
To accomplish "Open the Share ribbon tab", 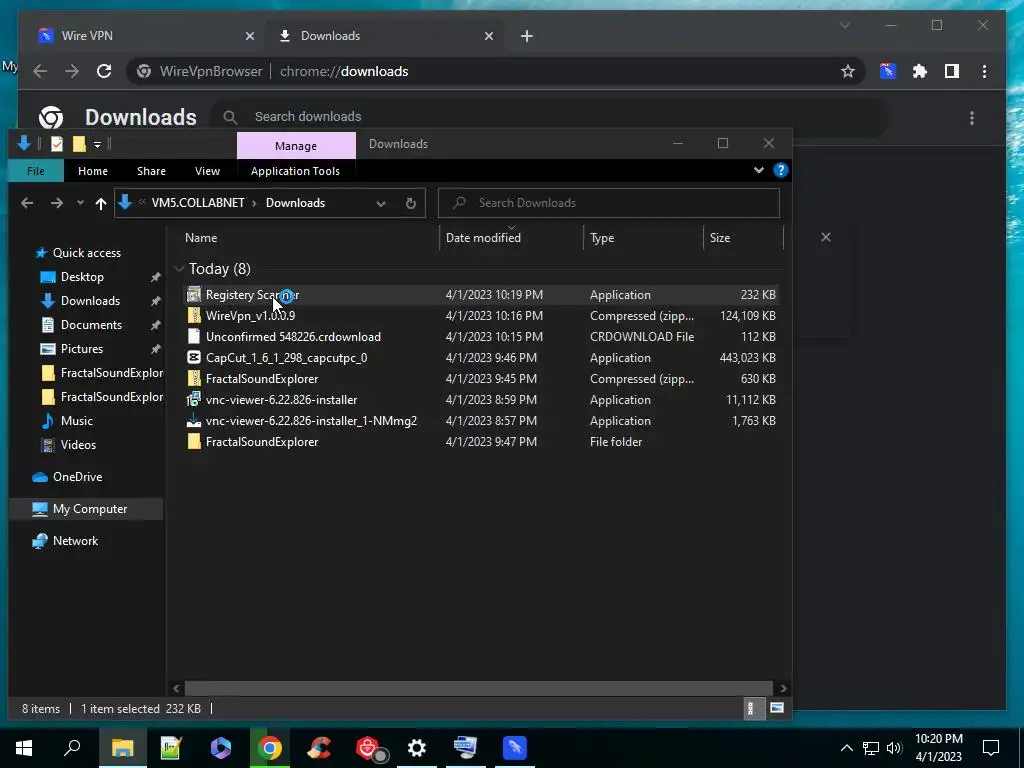I will pos(151,171).
